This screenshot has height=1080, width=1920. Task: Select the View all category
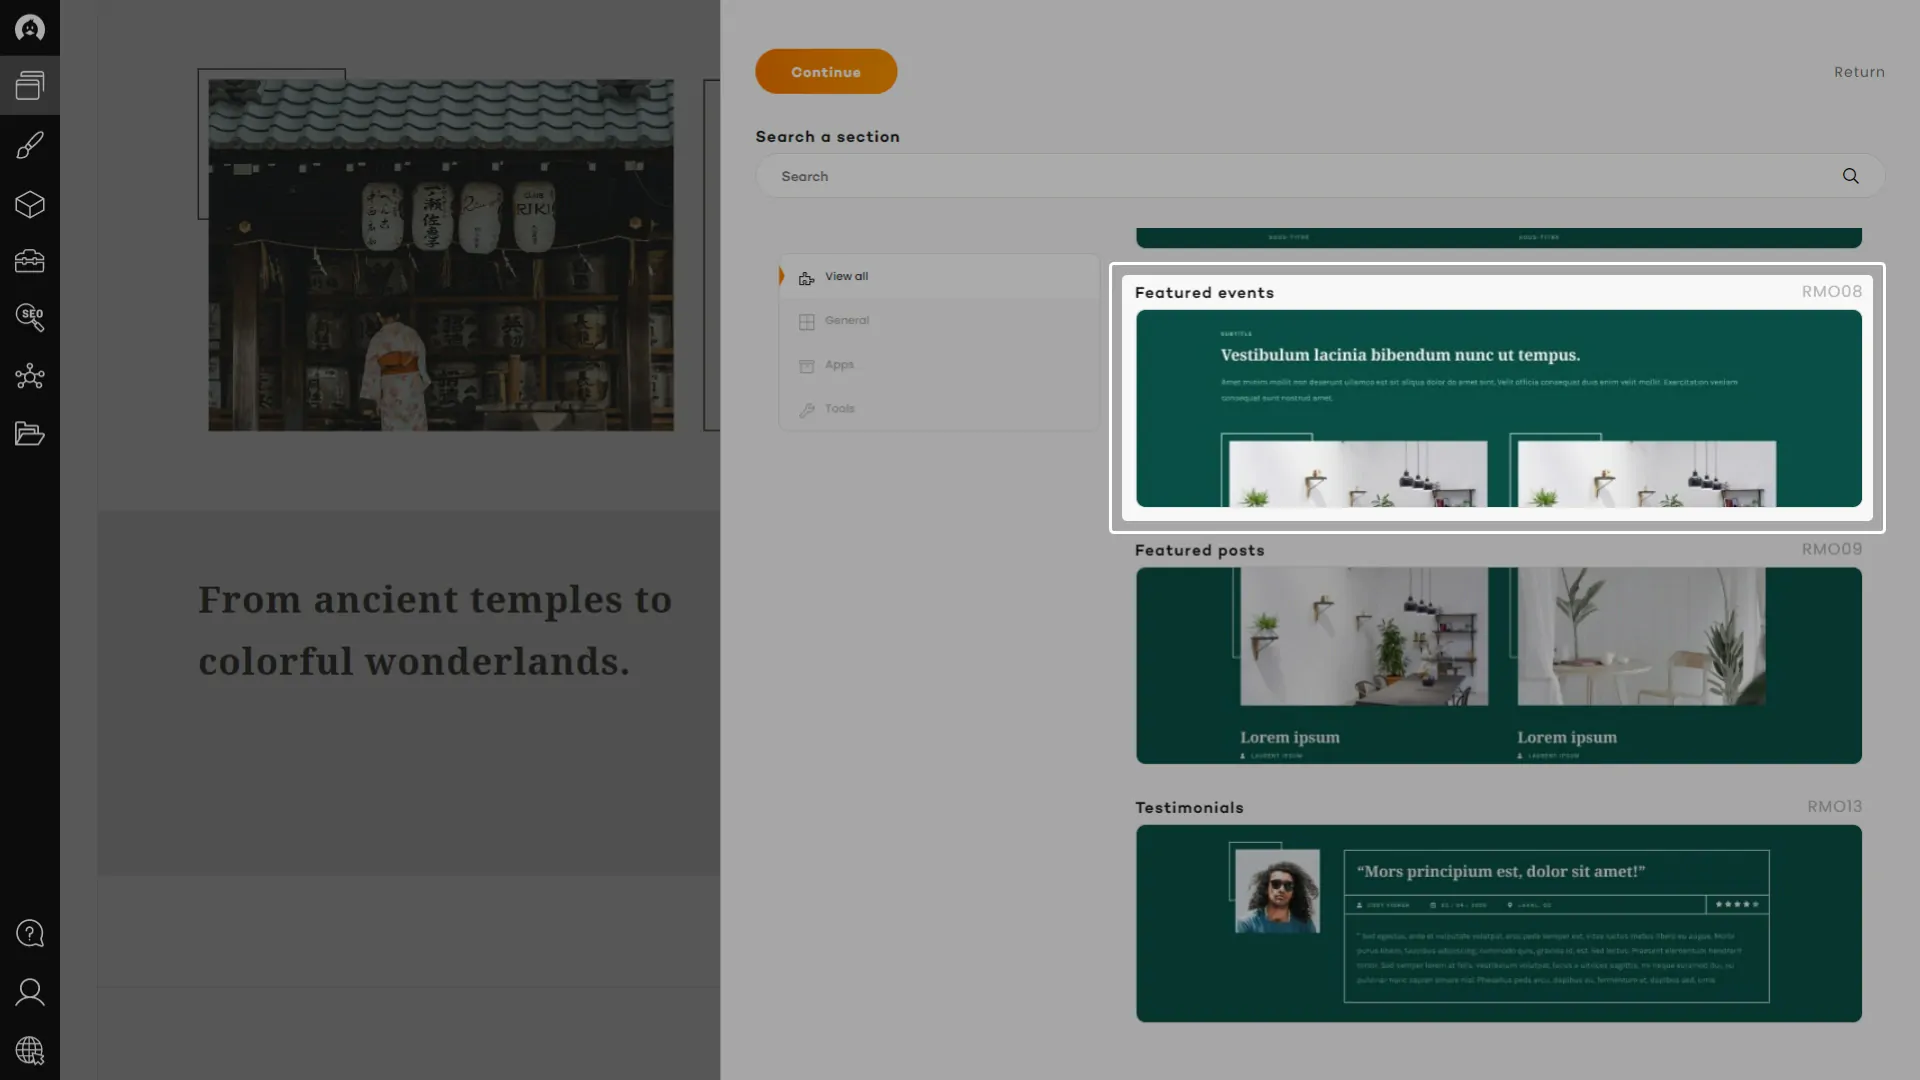[846, 277]
